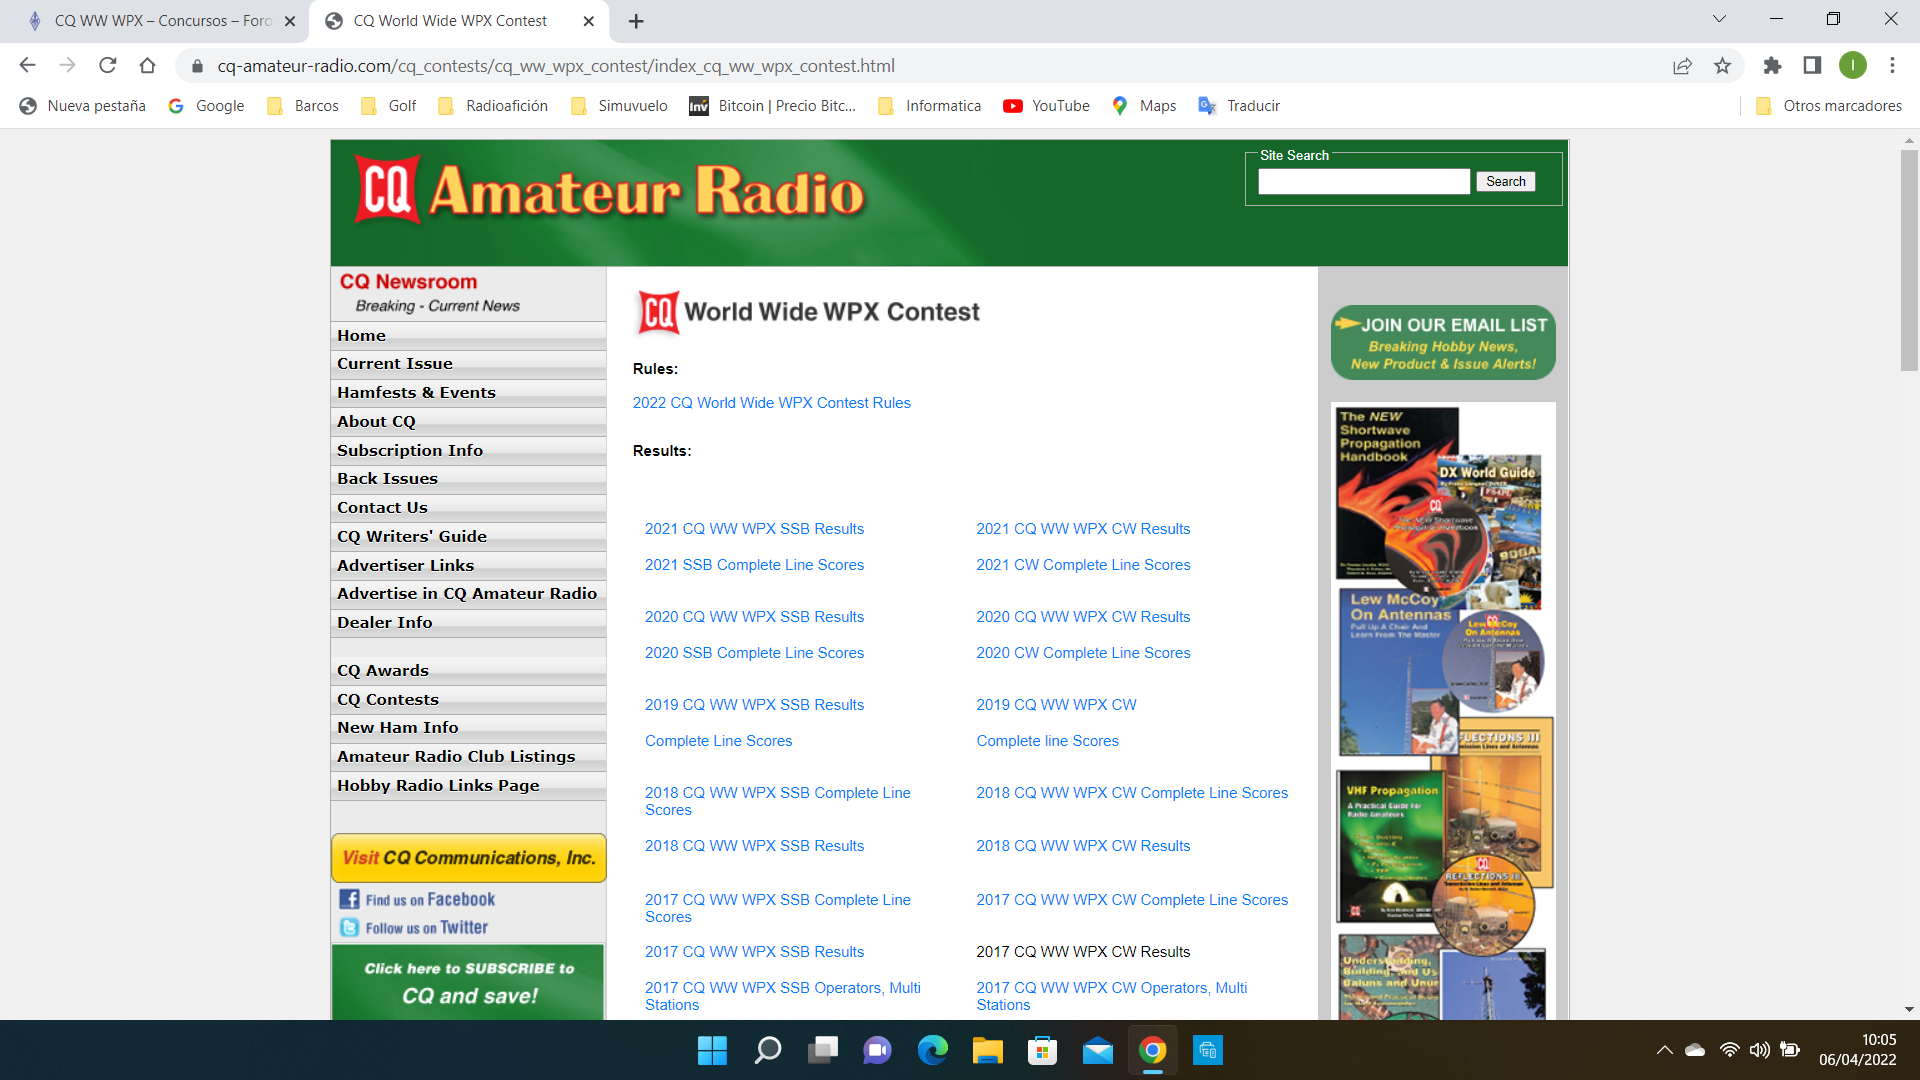Select Hamfests & Events menu item
The image size is (1920, 1080).
468,393
